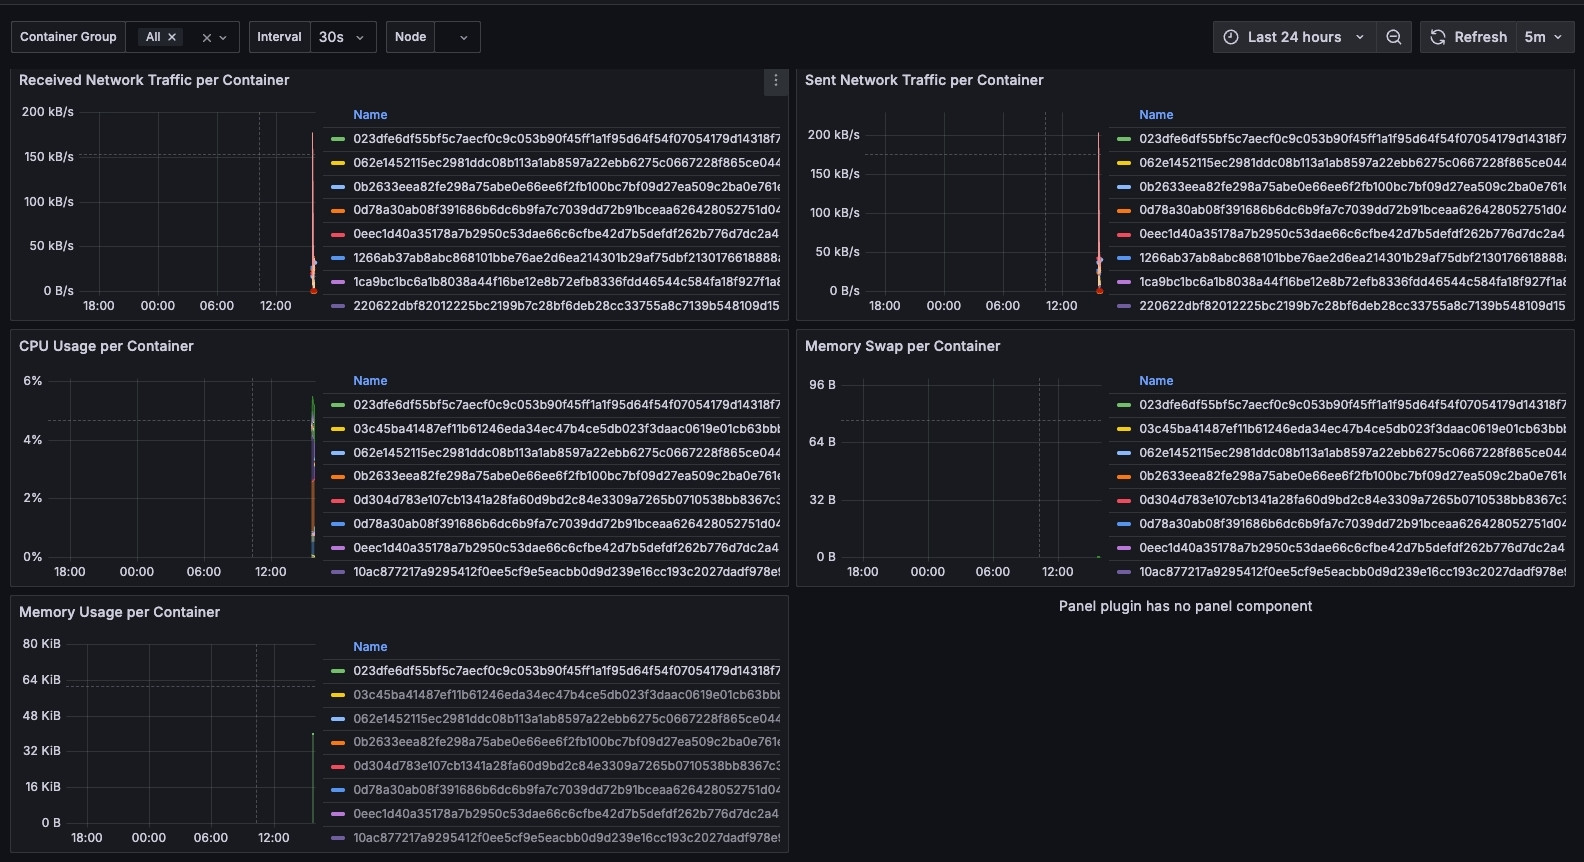
Task: Select 1266ab37ab8 series name in Sent Traffic legend
Action: pyautogui.click(x=1353, y=258)
